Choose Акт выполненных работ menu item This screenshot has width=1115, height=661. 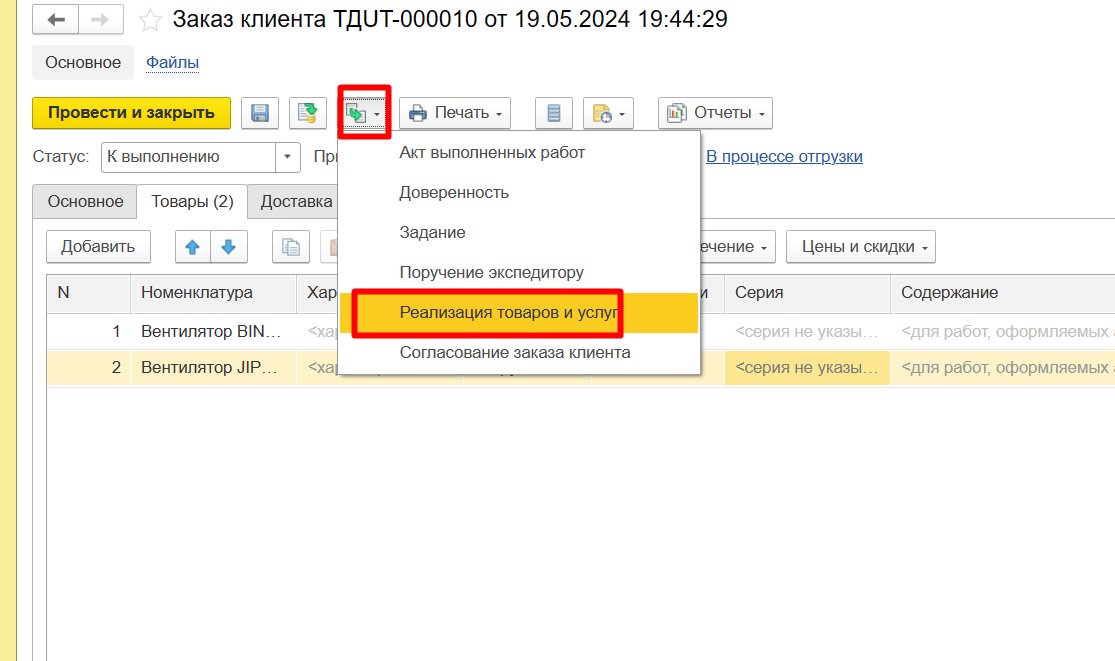519,153
